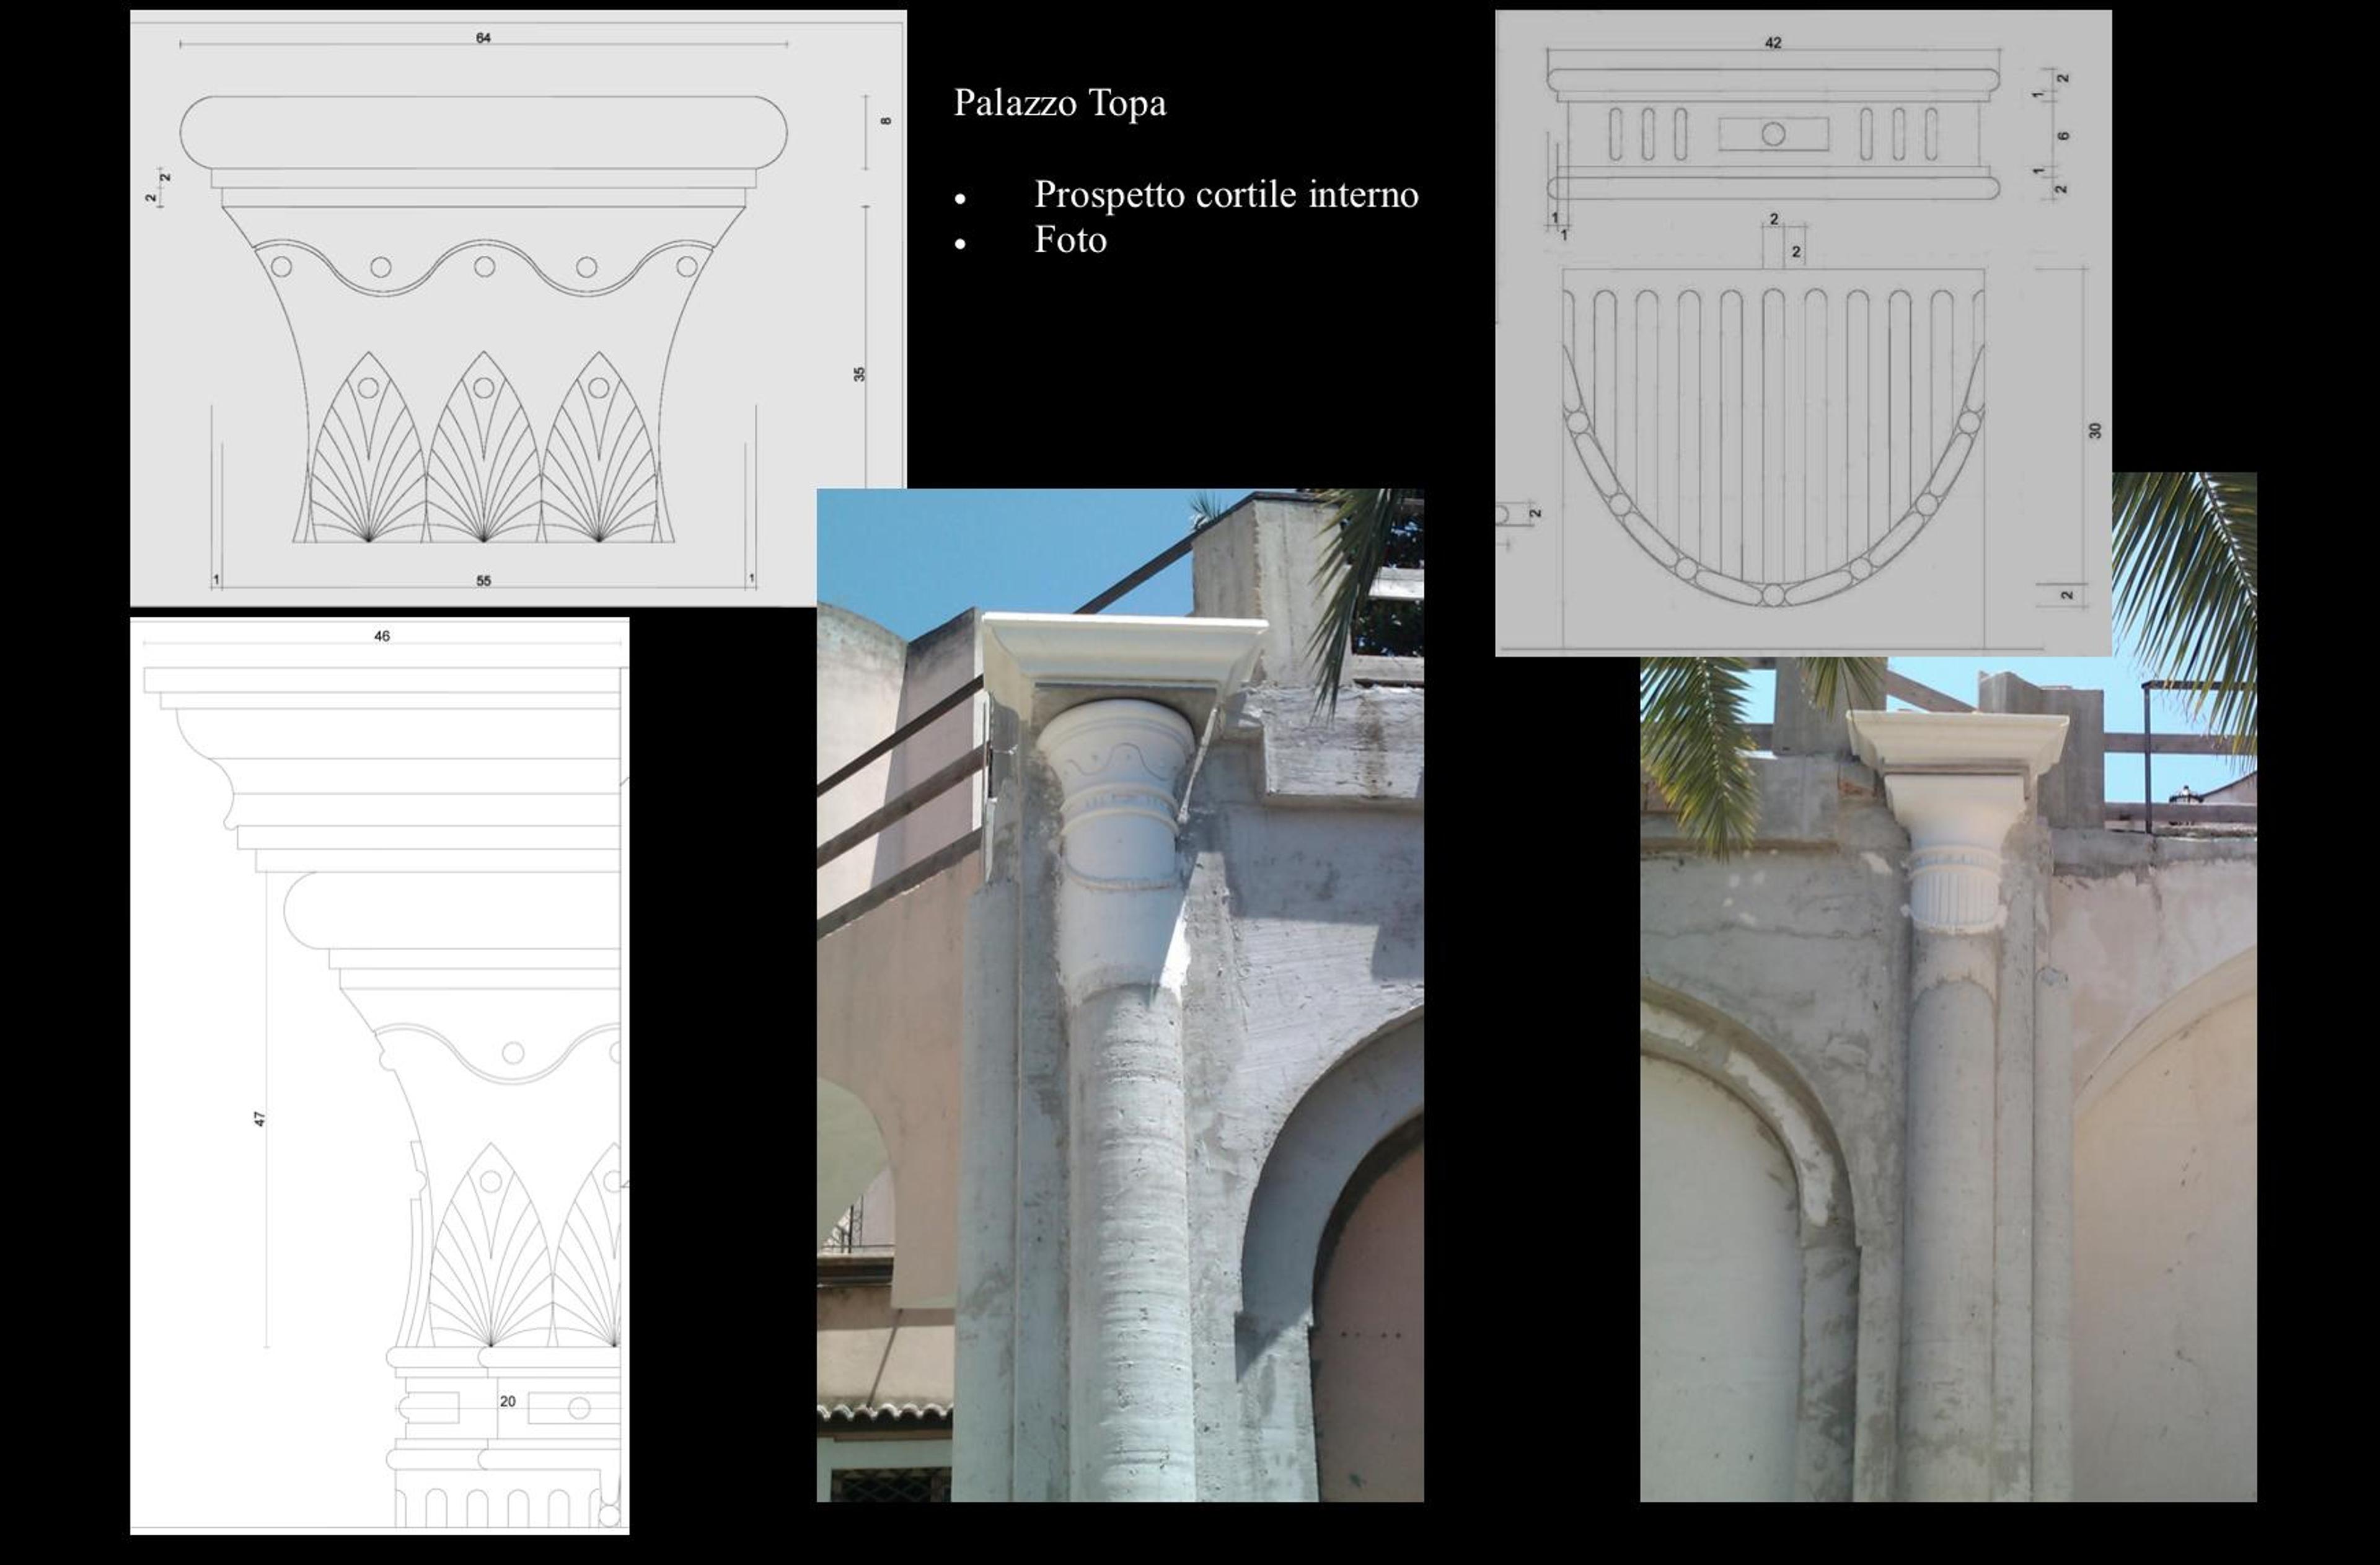Click the Palazzo Topa title text

(1059, 103)
